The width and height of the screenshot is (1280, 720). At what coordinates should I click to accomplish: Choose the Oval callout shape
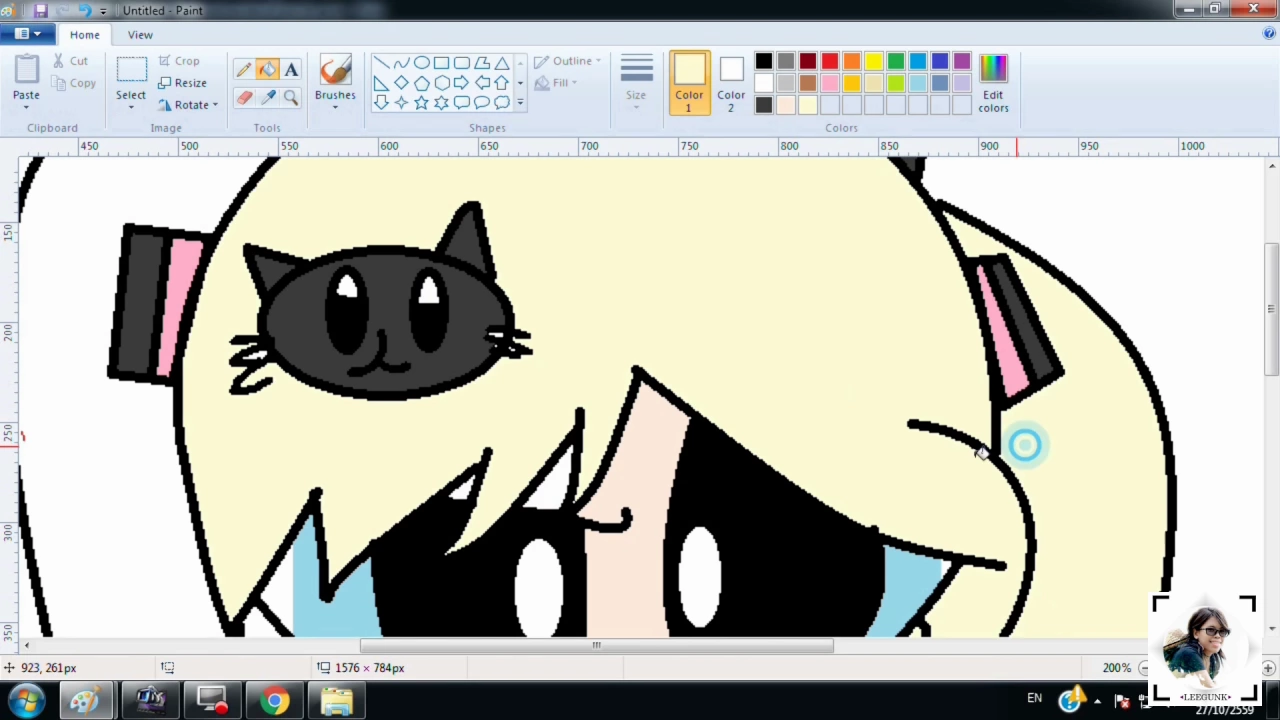(x=481, y=102)
